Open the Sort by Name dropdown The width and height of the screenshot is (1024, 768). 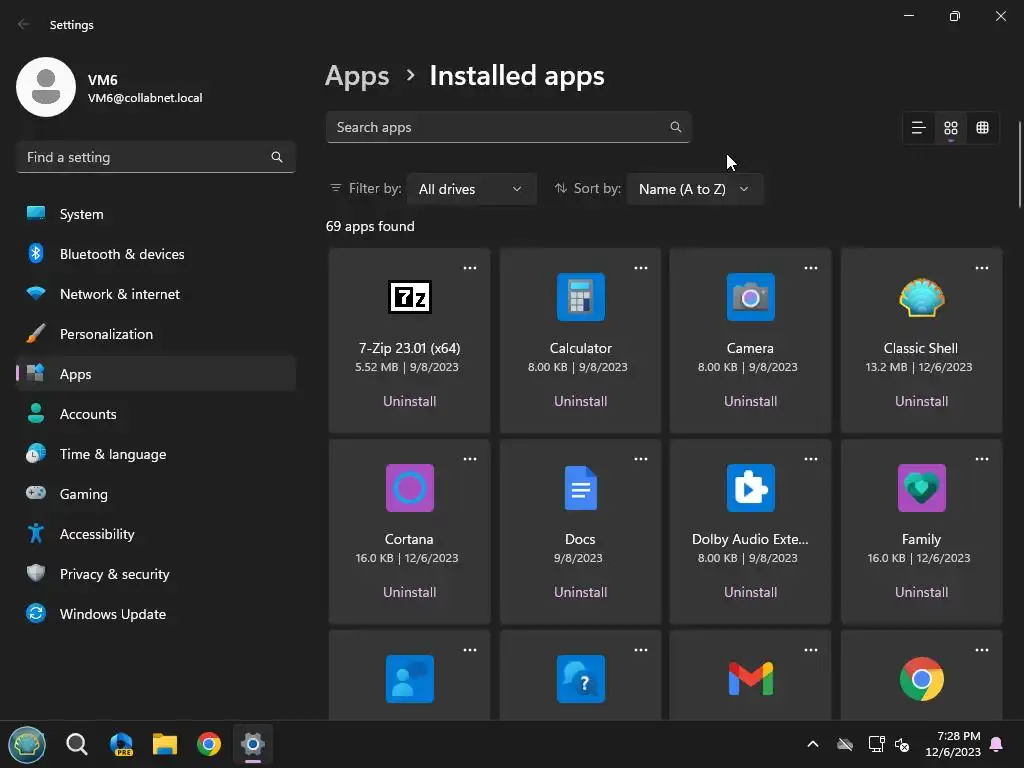click(x=694, y=189)
